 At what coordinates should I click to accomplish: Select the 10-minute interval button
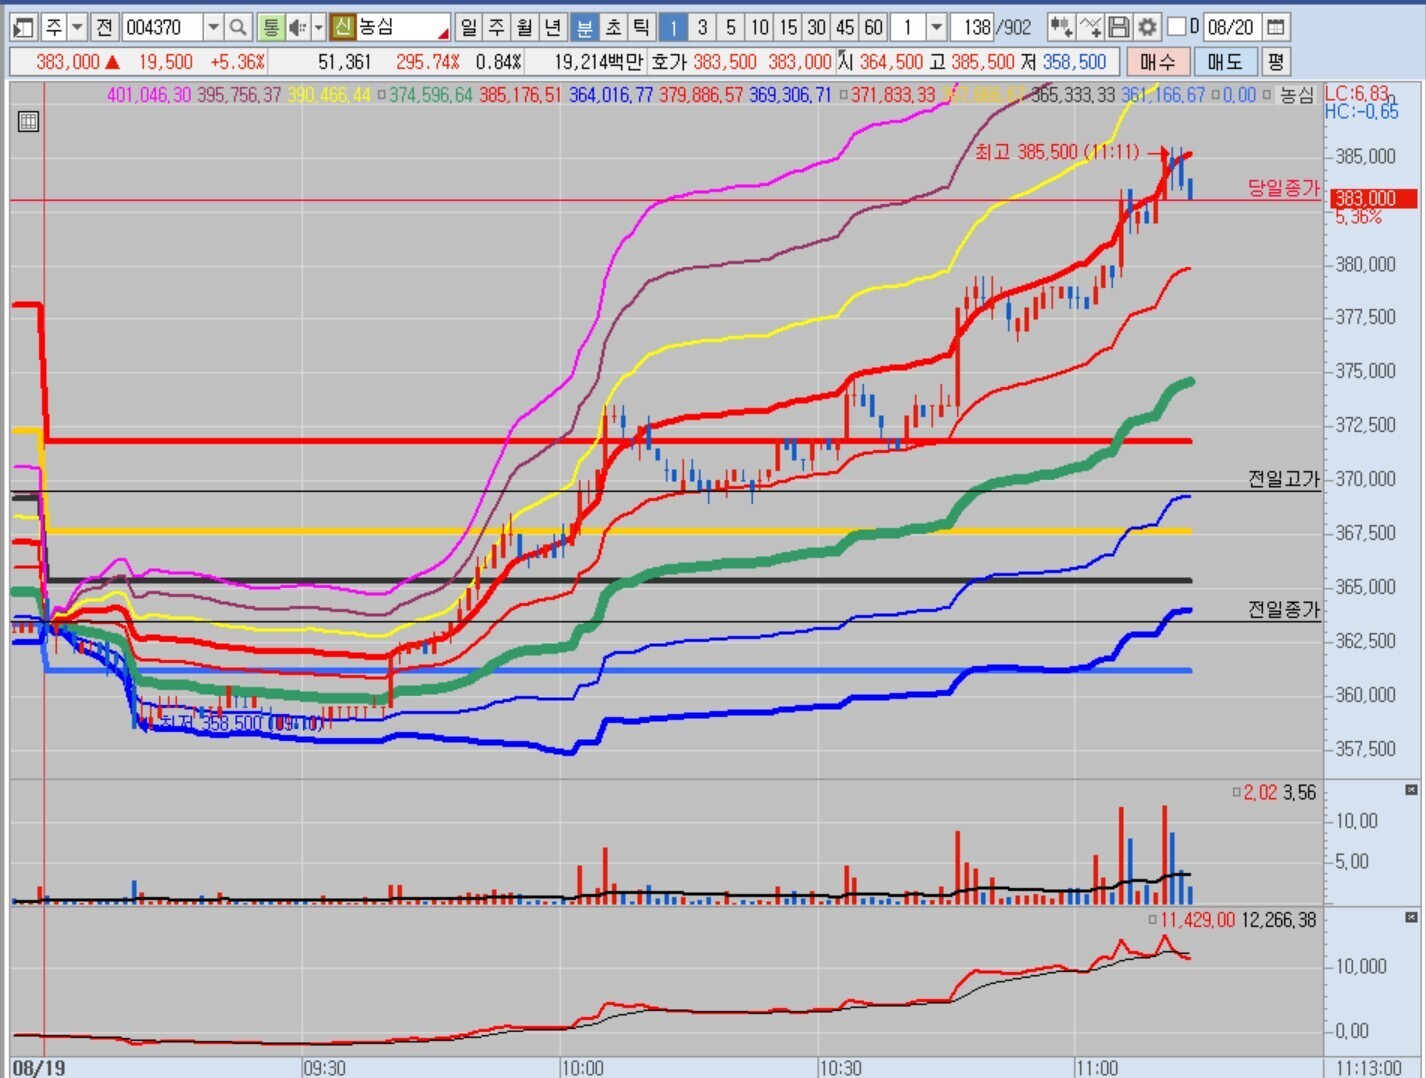pyautogui.click(x=760, y=27)
